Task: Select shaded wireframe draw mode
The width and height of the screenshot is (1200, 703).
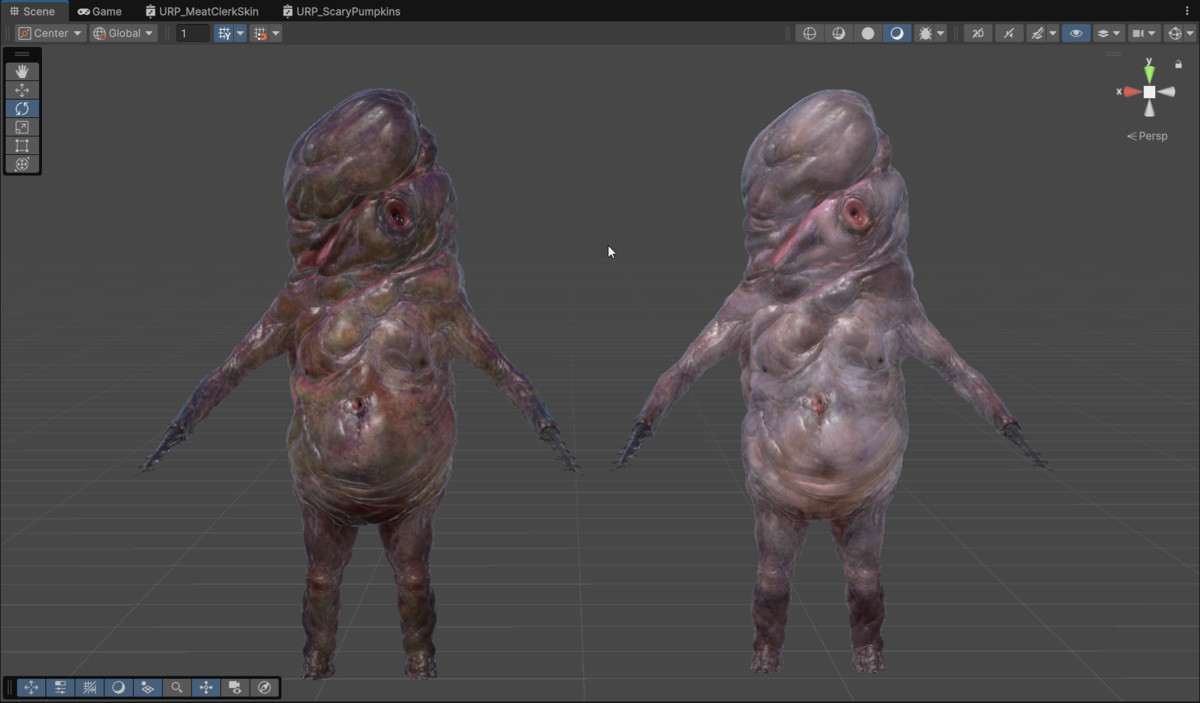Action: pyautogui.click(x=838, y=33)
